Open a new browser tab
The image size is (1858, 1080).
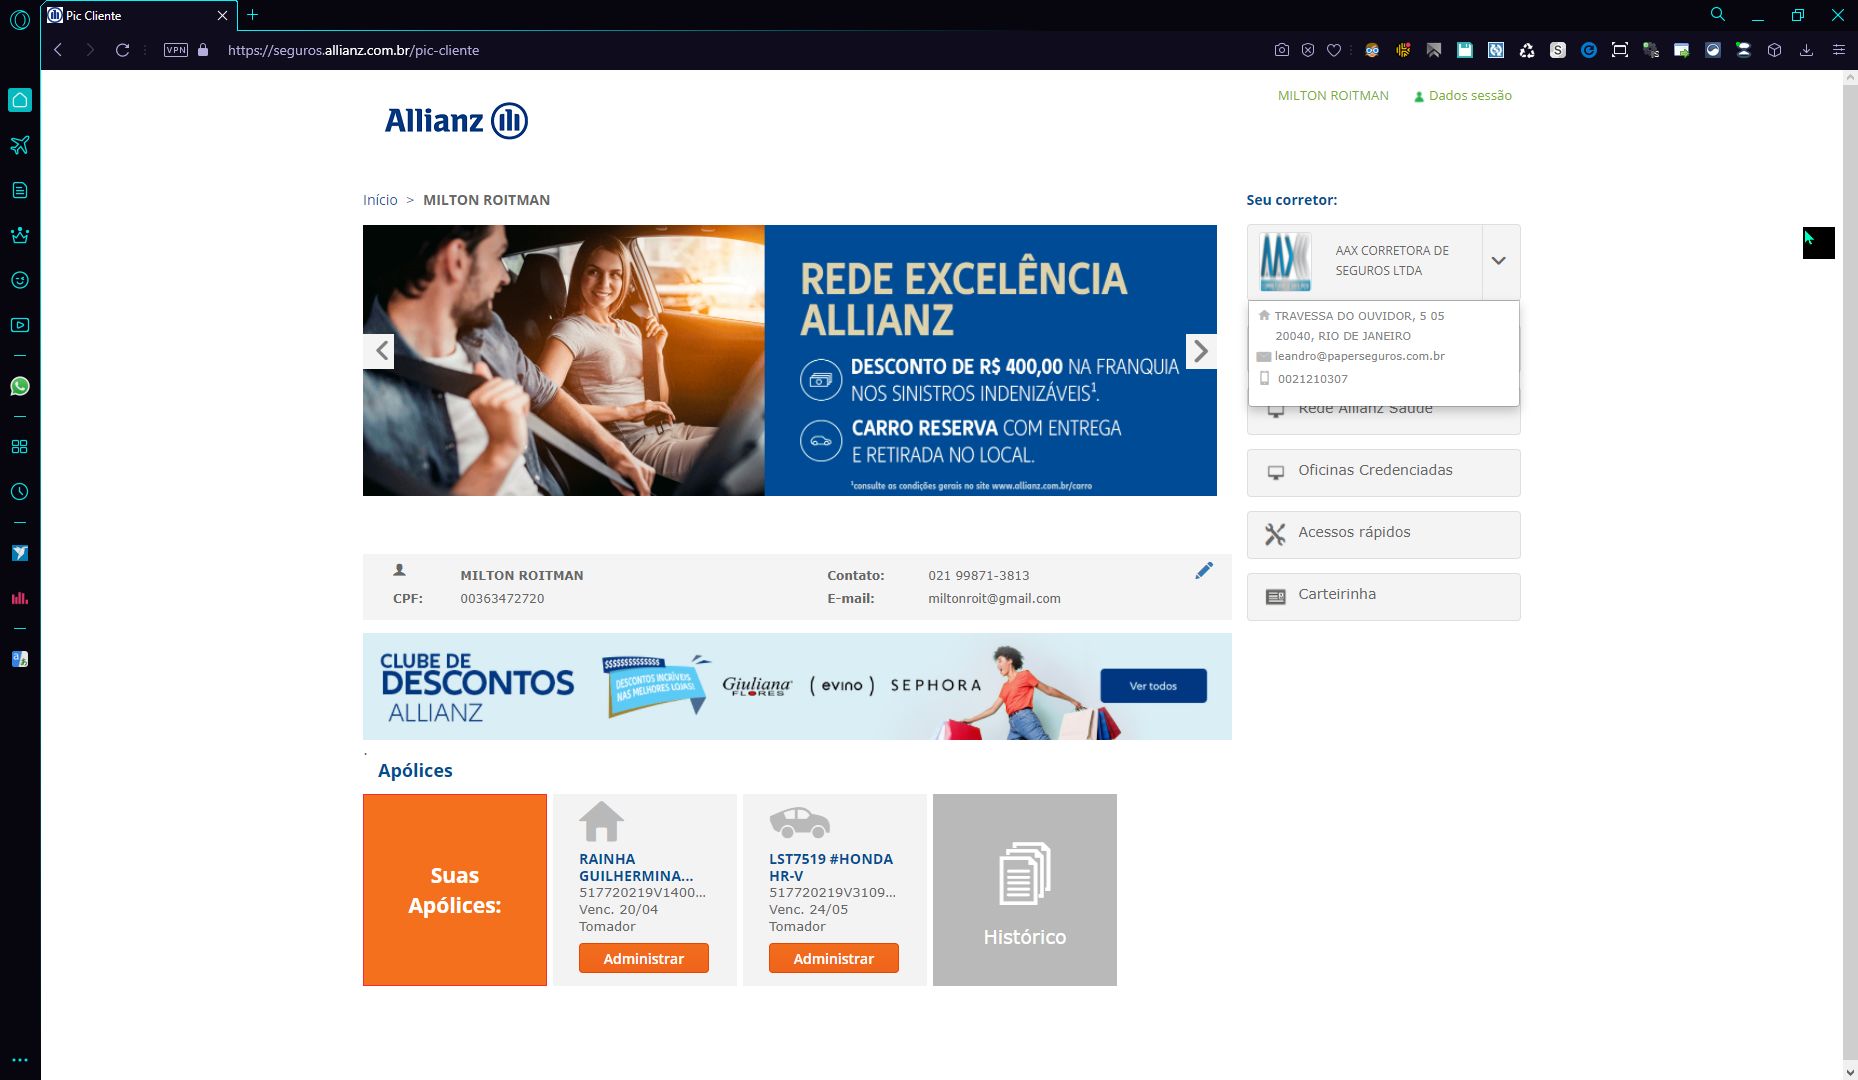coord(252,15)
